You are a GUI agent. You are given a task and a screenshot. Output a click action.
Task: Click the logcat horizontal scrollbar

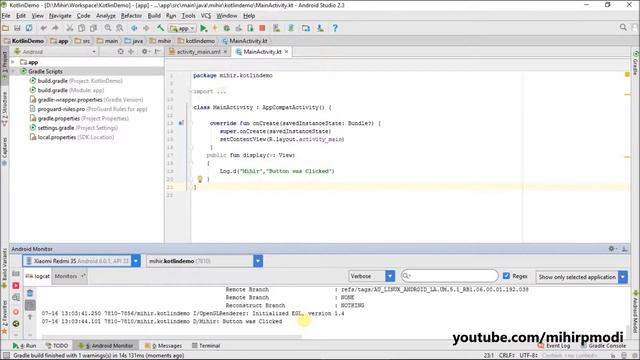tap(171, 337)
